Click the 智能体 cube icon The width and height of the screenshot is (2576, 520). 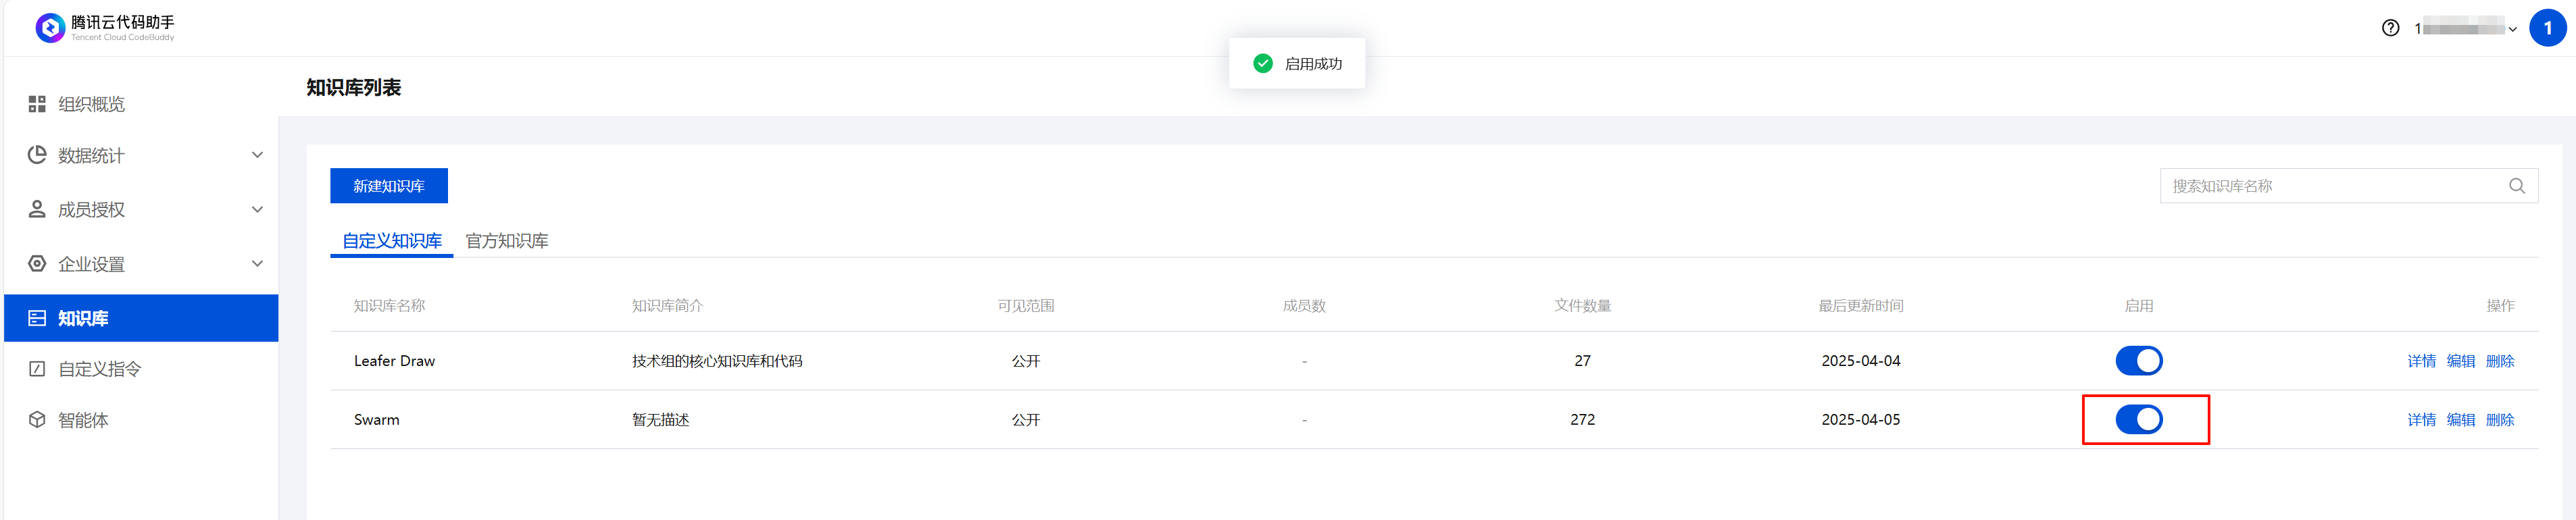[x=37, y=420]
